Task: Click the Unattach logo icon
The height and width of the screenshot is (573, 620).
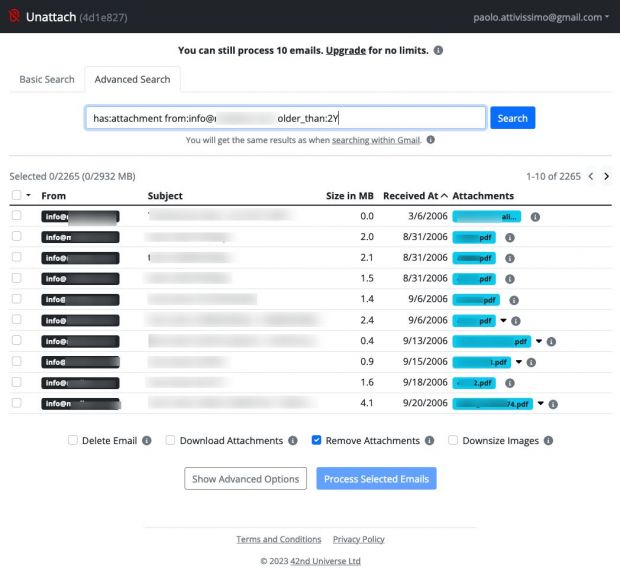Action: coord(14,16)
